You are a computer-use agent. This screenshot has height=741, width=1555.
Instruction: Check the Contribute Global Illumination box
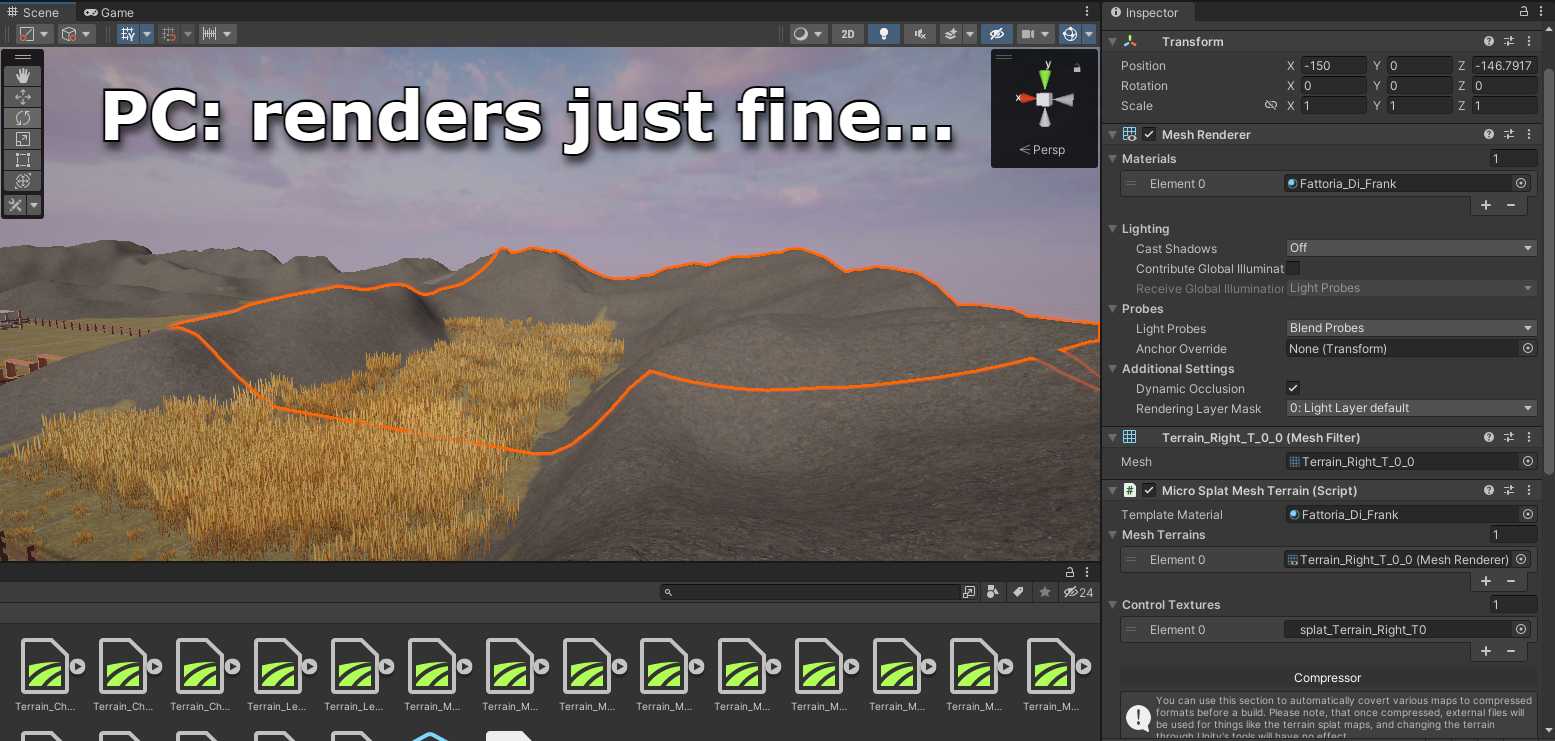tap(1292, 268)
